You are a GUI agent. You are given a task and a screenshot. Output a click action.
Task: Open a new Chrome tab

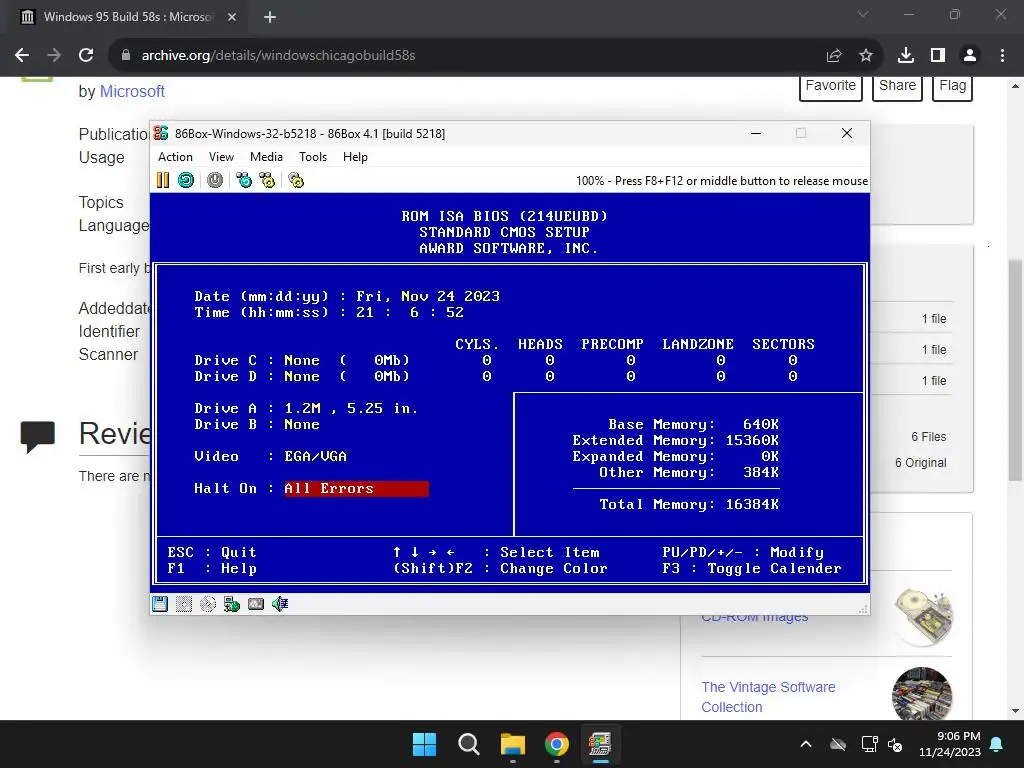(270, 17)
